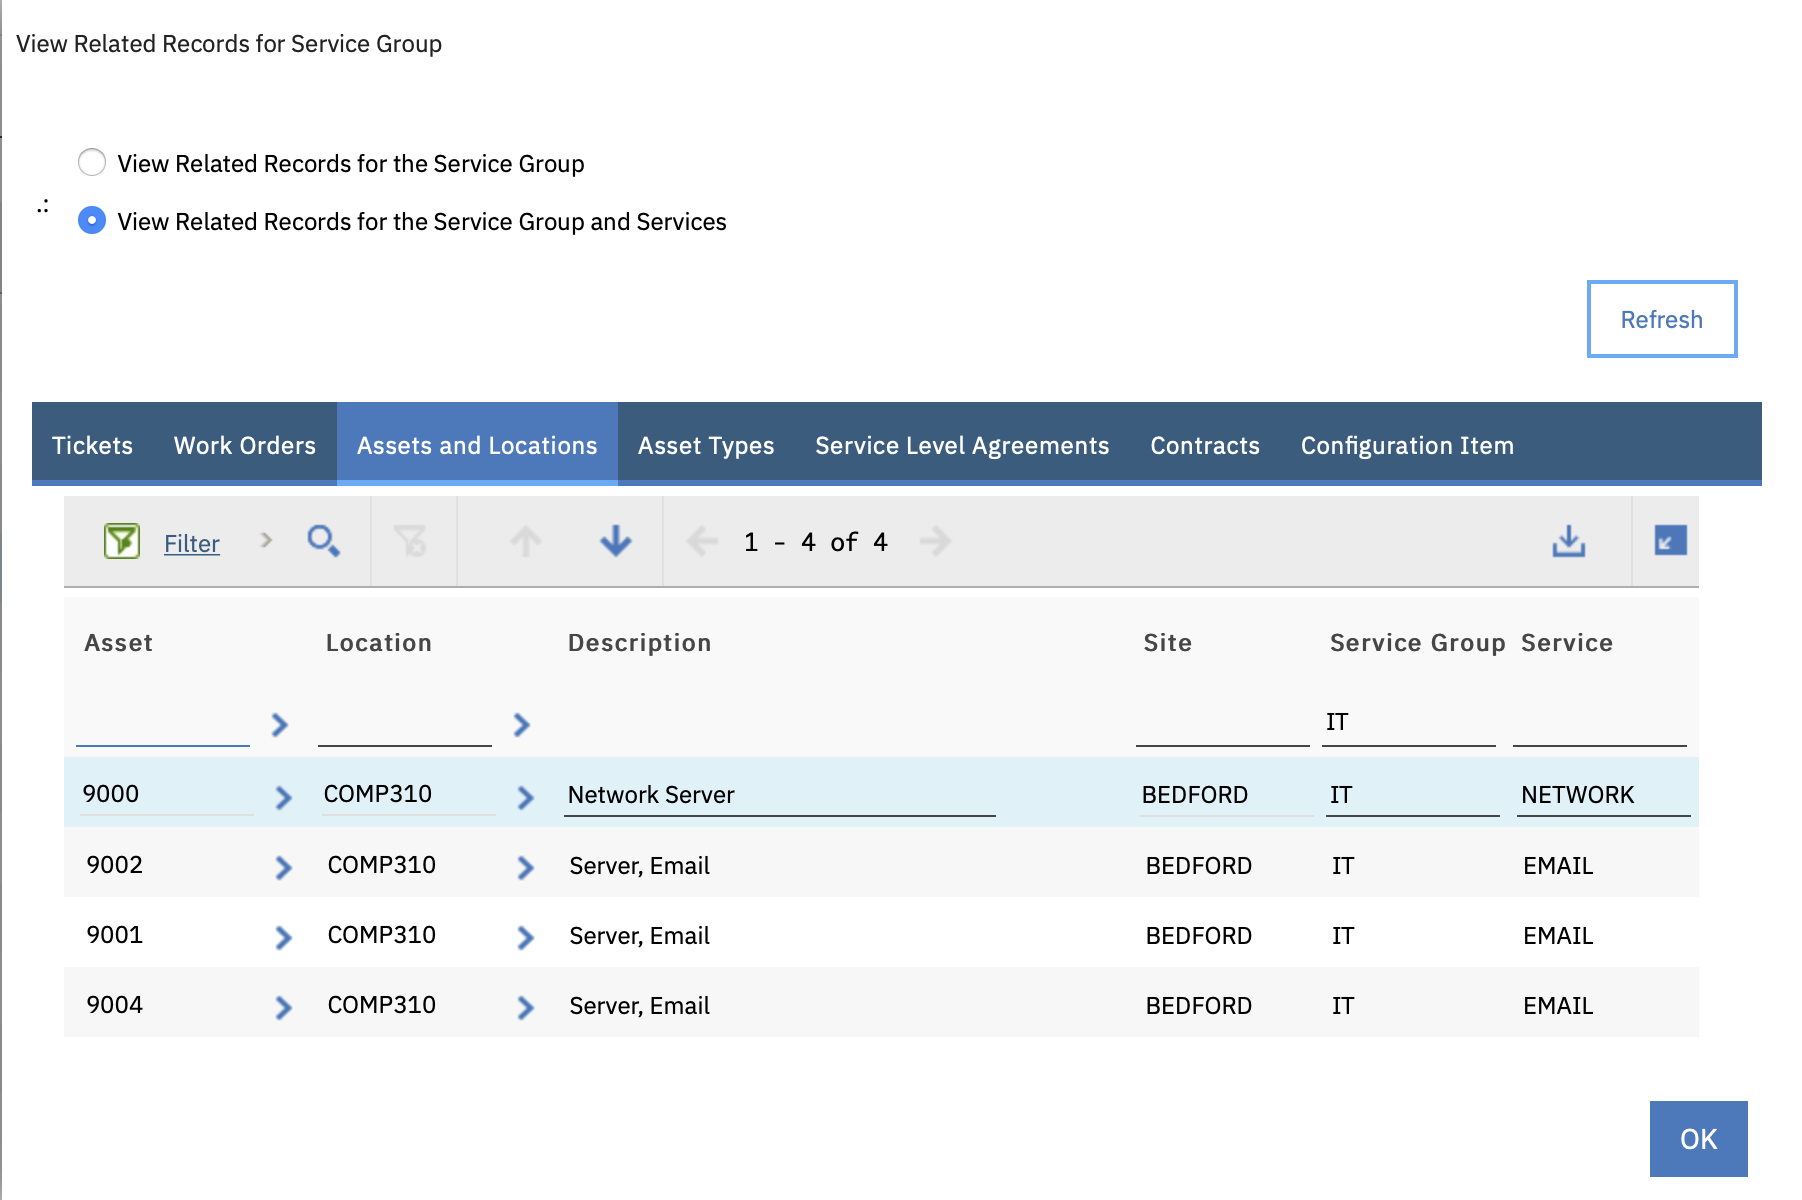Click the download table icon
The width and height of the screenshot is (1802, 1200).
(x=1567, y=541)
